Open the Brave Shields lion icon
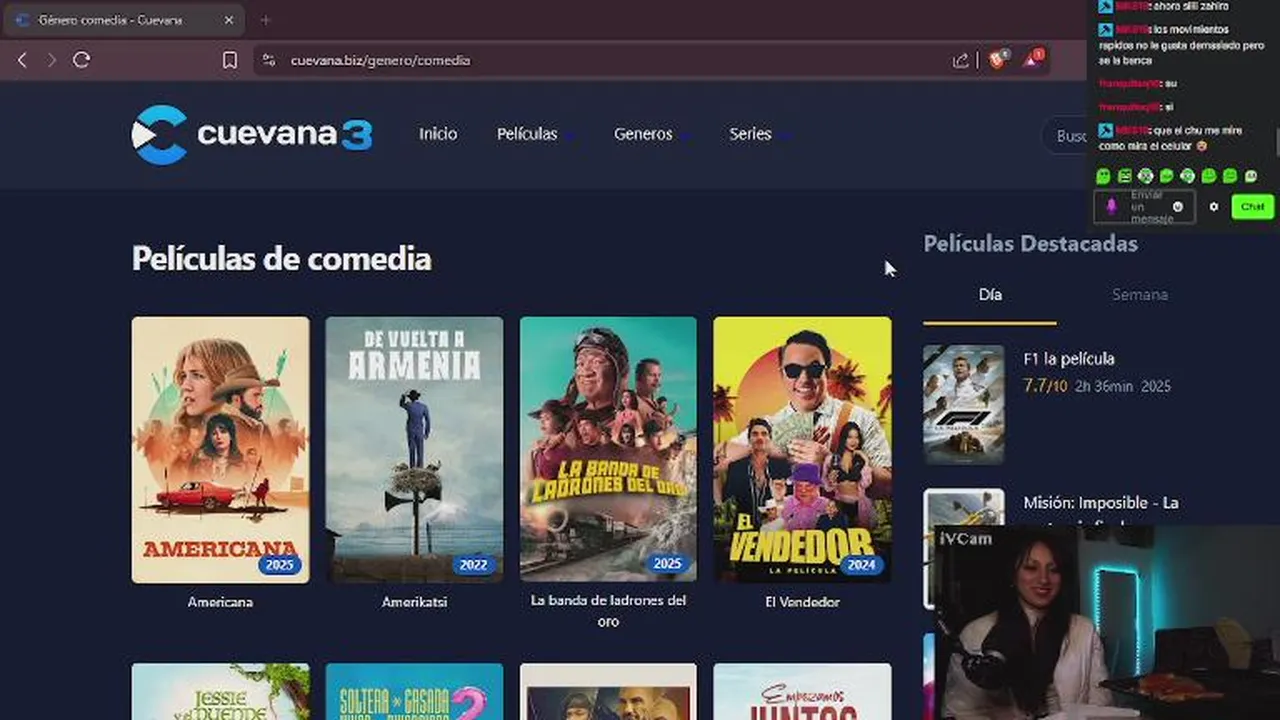The height and width of the screenshot is (720, 1280). (997, 59)
